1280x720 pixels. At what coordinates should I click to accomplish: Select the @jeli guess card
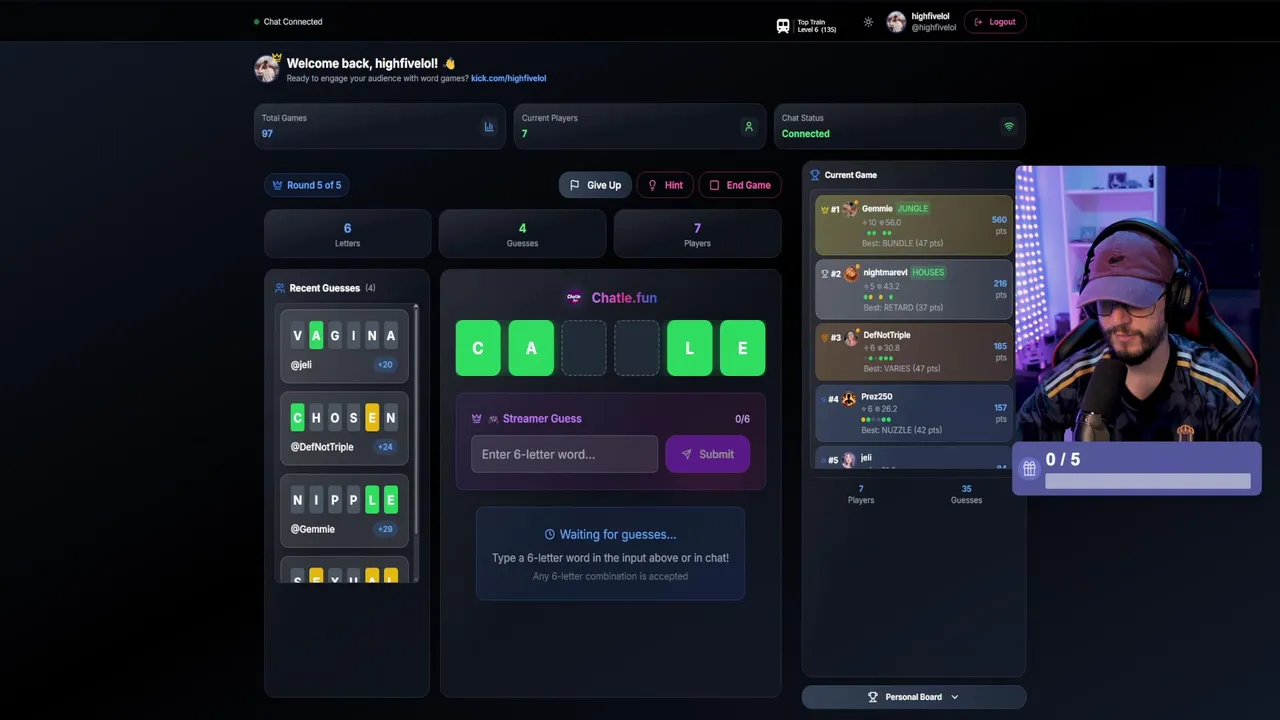coord(344,346)
